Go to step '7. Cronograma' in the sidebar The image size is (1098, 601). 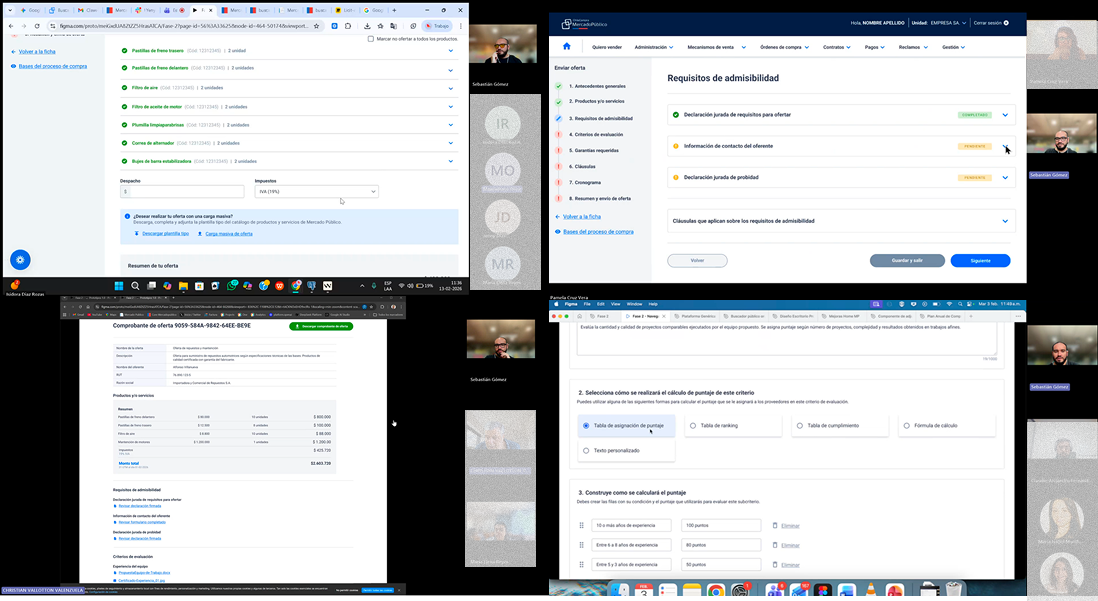[585, 183]
